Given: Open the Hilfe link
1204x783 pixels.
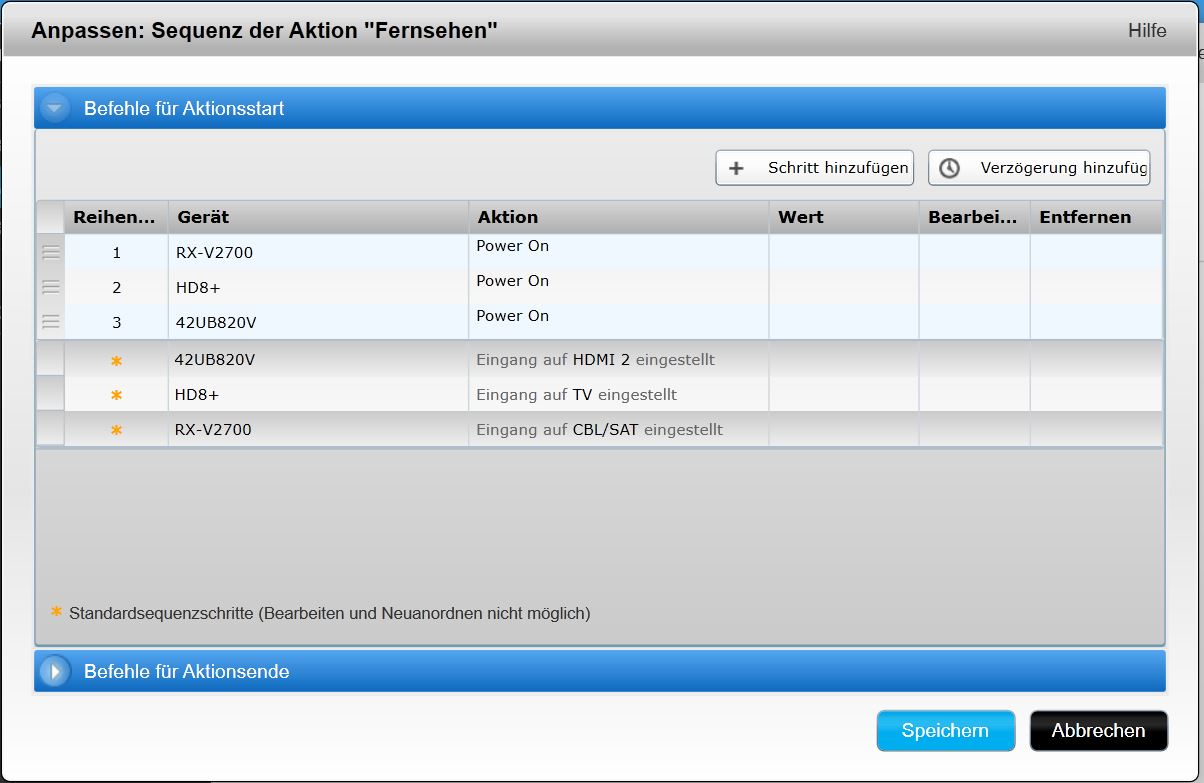Looking at the screenshot, I should [x=1147, y=31].
